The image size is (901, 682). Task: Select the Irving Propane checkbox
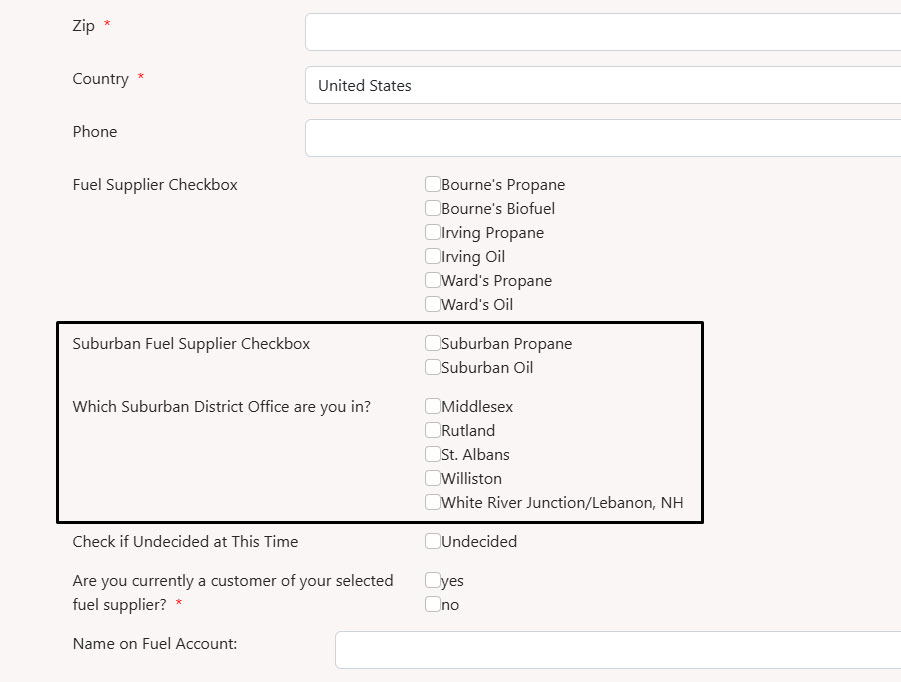[x=433, y=232]
